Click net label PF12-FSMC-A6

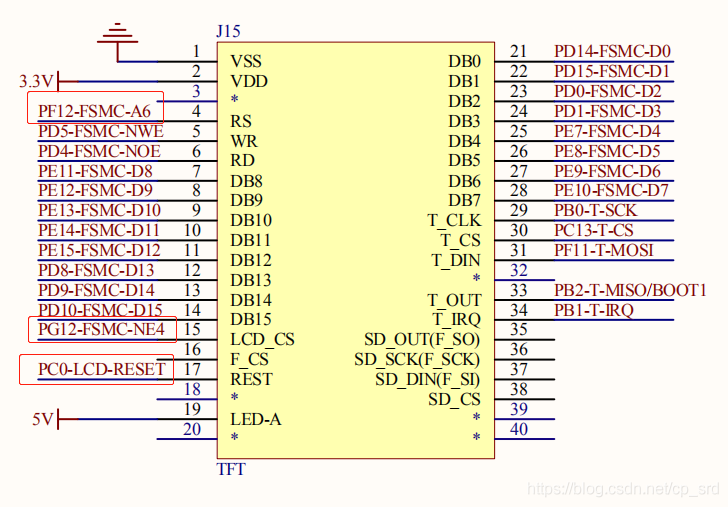[x=94, y=111]
